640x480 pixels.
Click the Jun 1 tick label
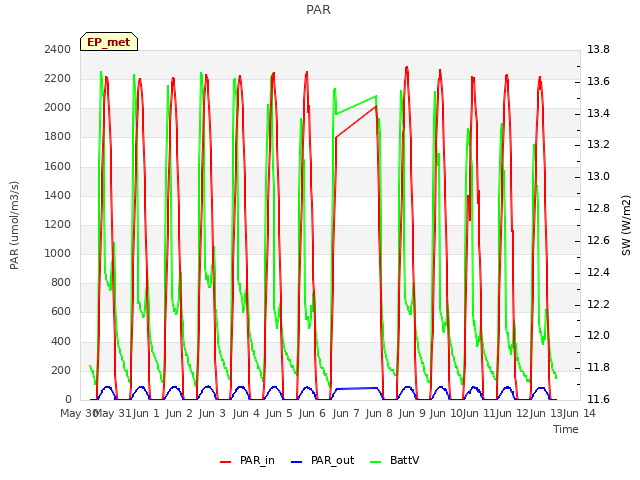tap(146, 413)
